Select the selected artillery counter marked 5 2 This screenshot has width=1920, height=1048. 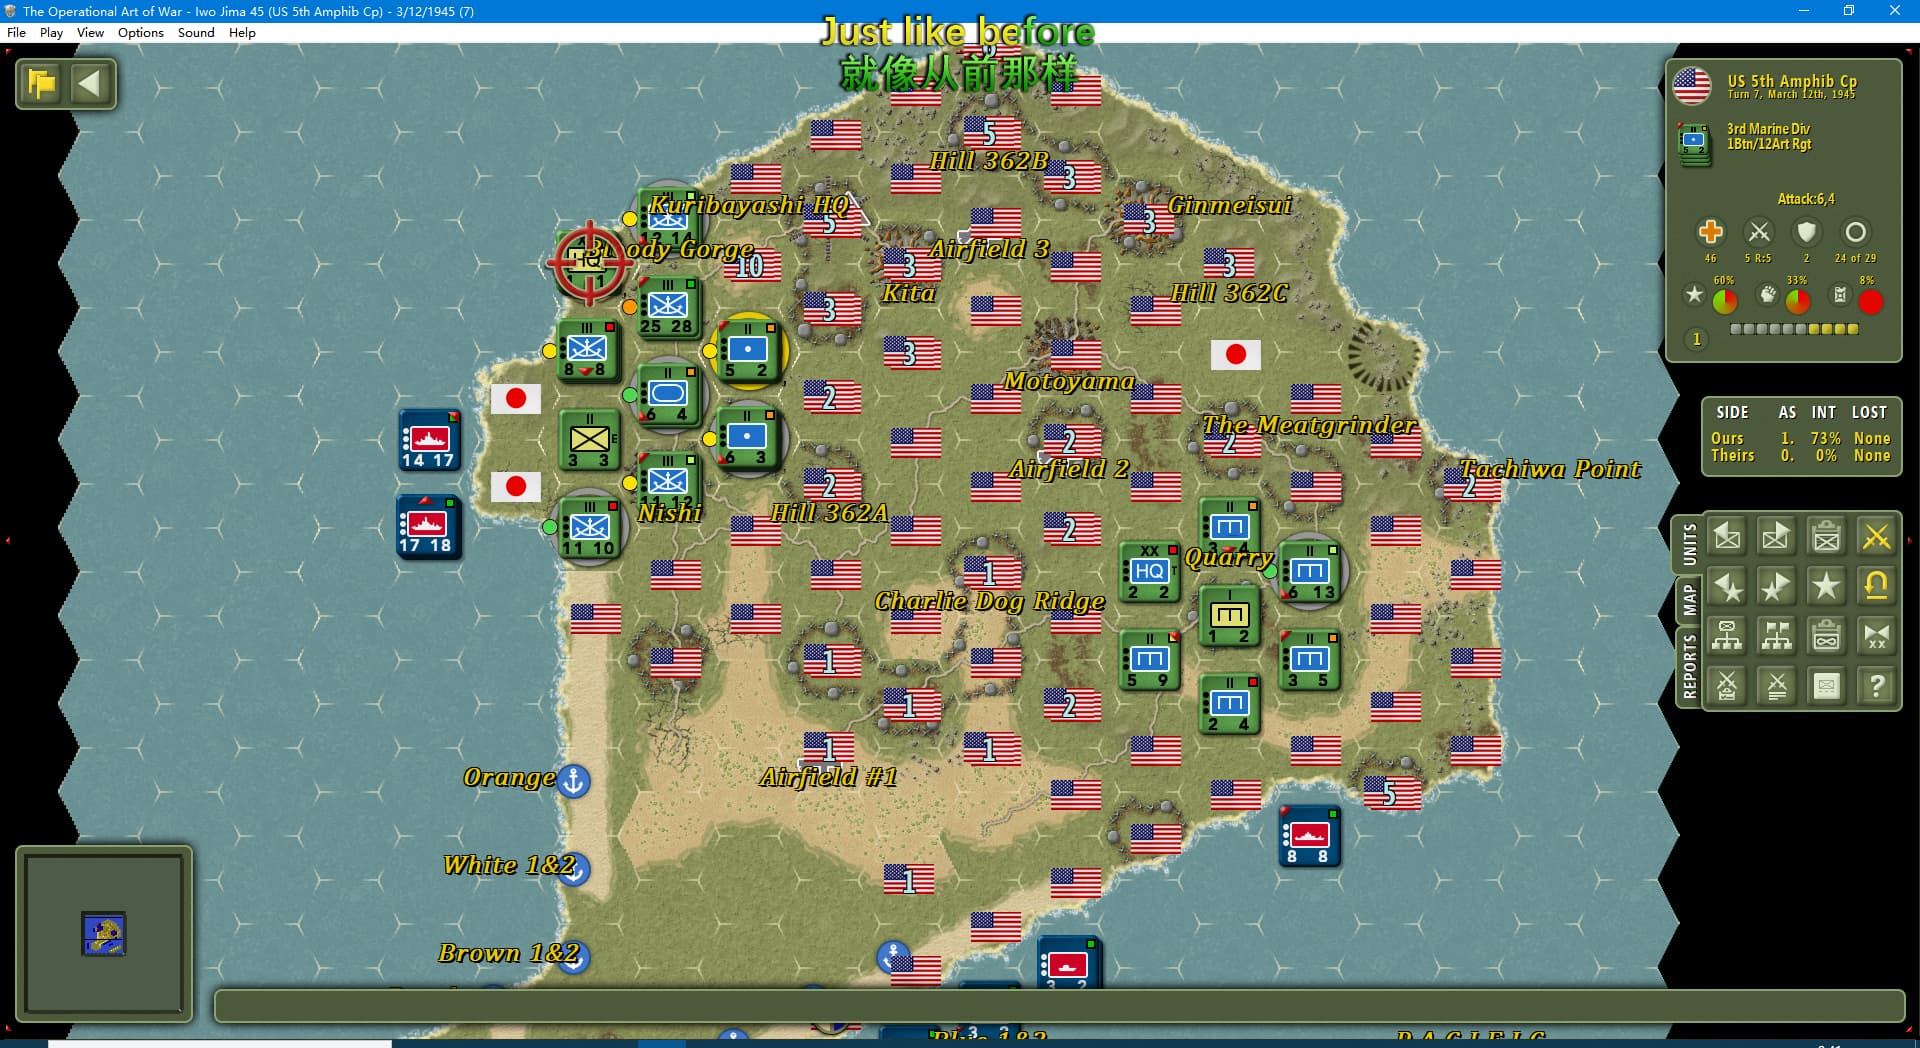click(747, 351)
